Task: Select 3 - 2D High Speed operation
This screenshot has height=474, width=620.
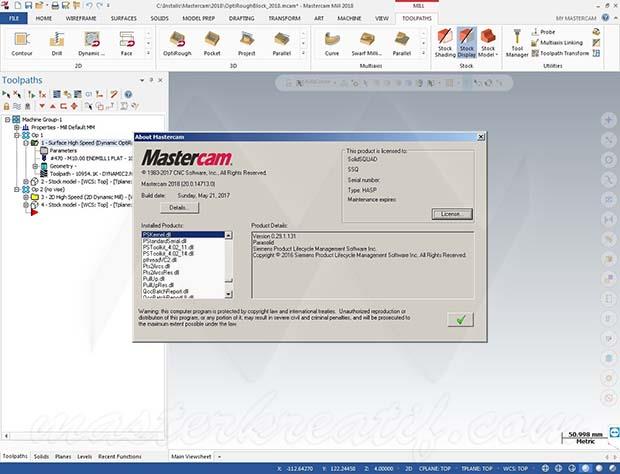Action: coord(86,197)
